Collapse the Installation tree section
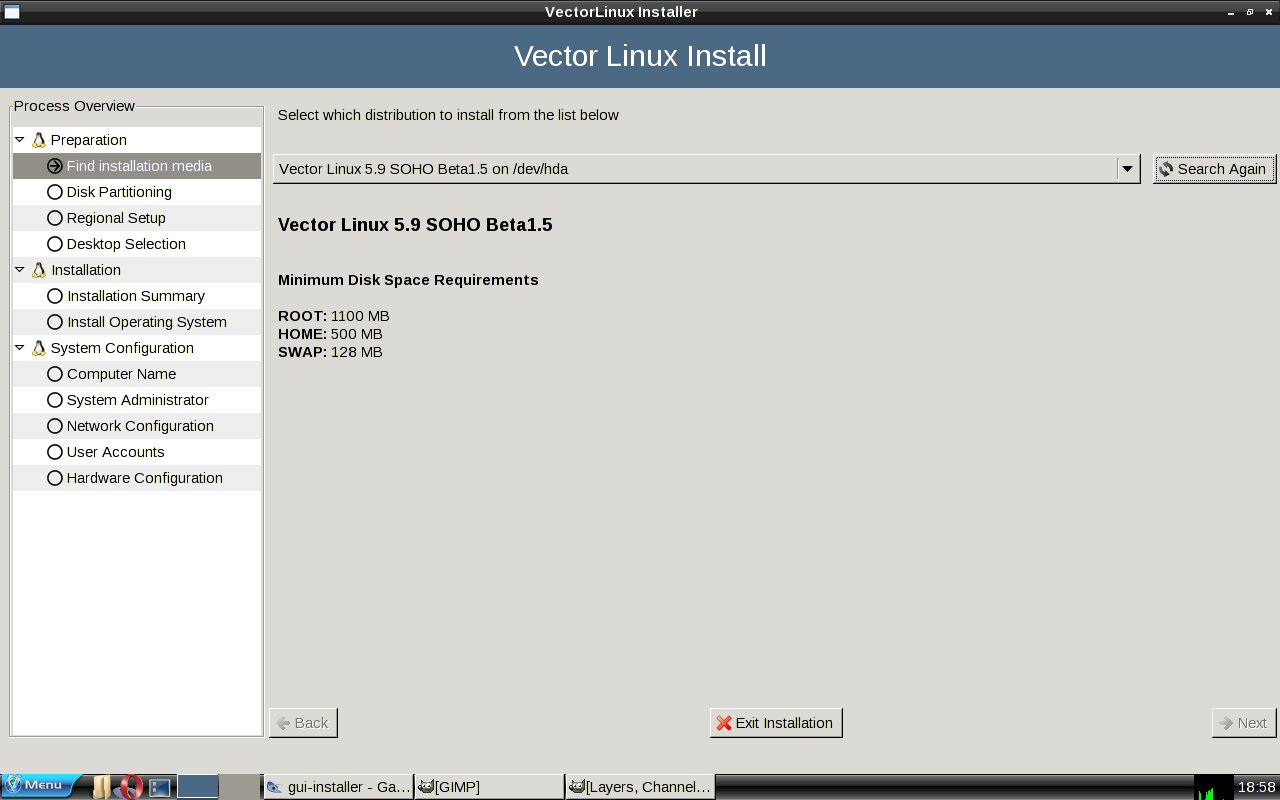This screenshot has height=800, width=1280. point(20,270)
